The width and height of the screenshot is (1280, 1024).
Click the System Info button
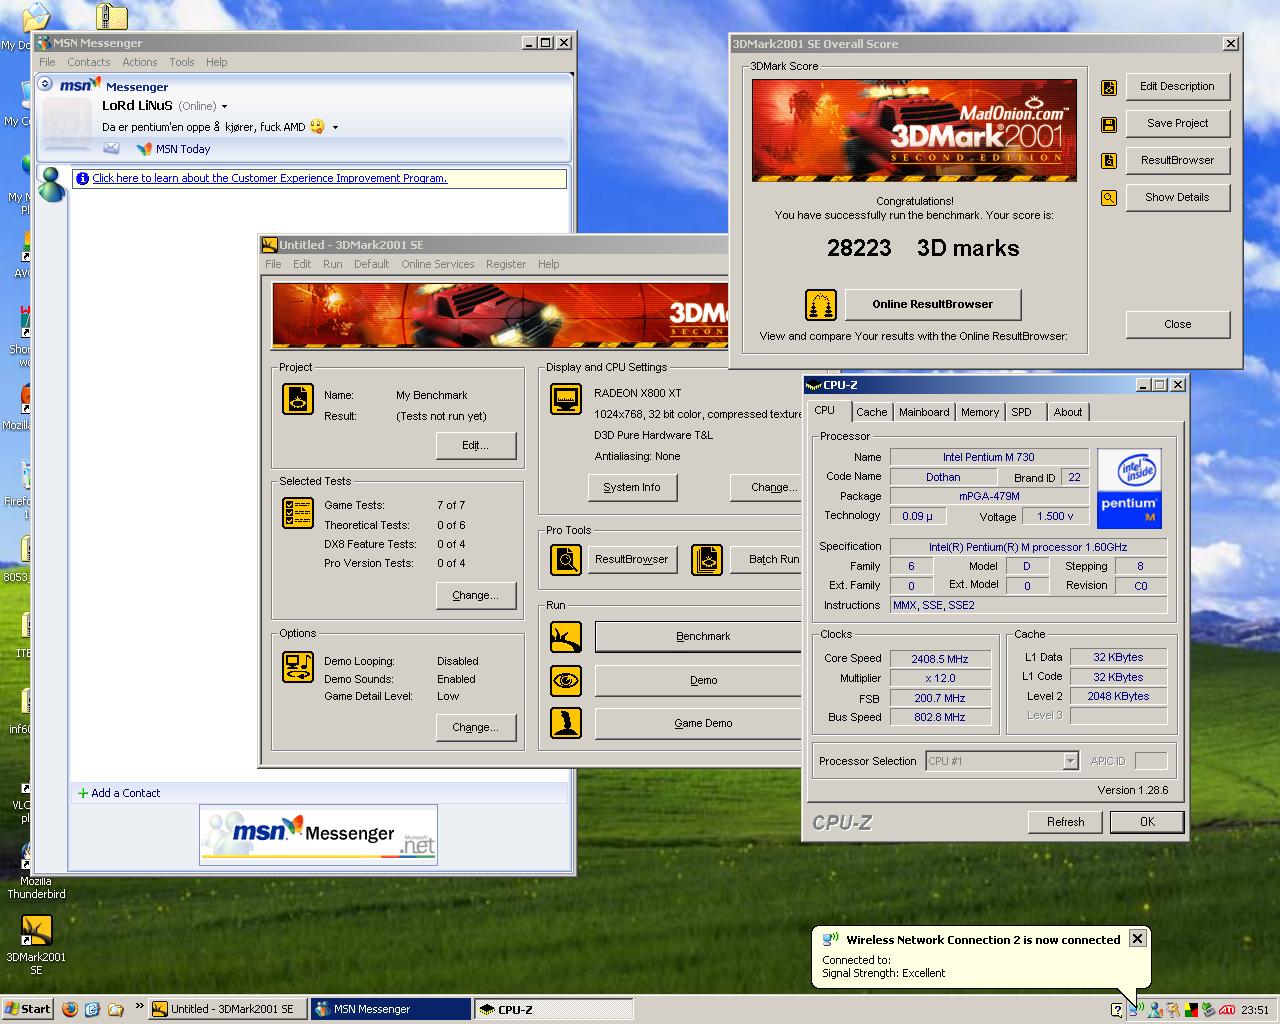coord(632,487)
